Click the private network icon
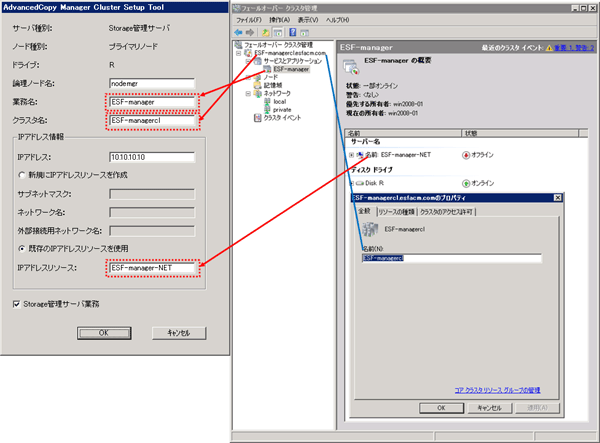The width and height of the screenshot is (600, 443). (267, 110)
